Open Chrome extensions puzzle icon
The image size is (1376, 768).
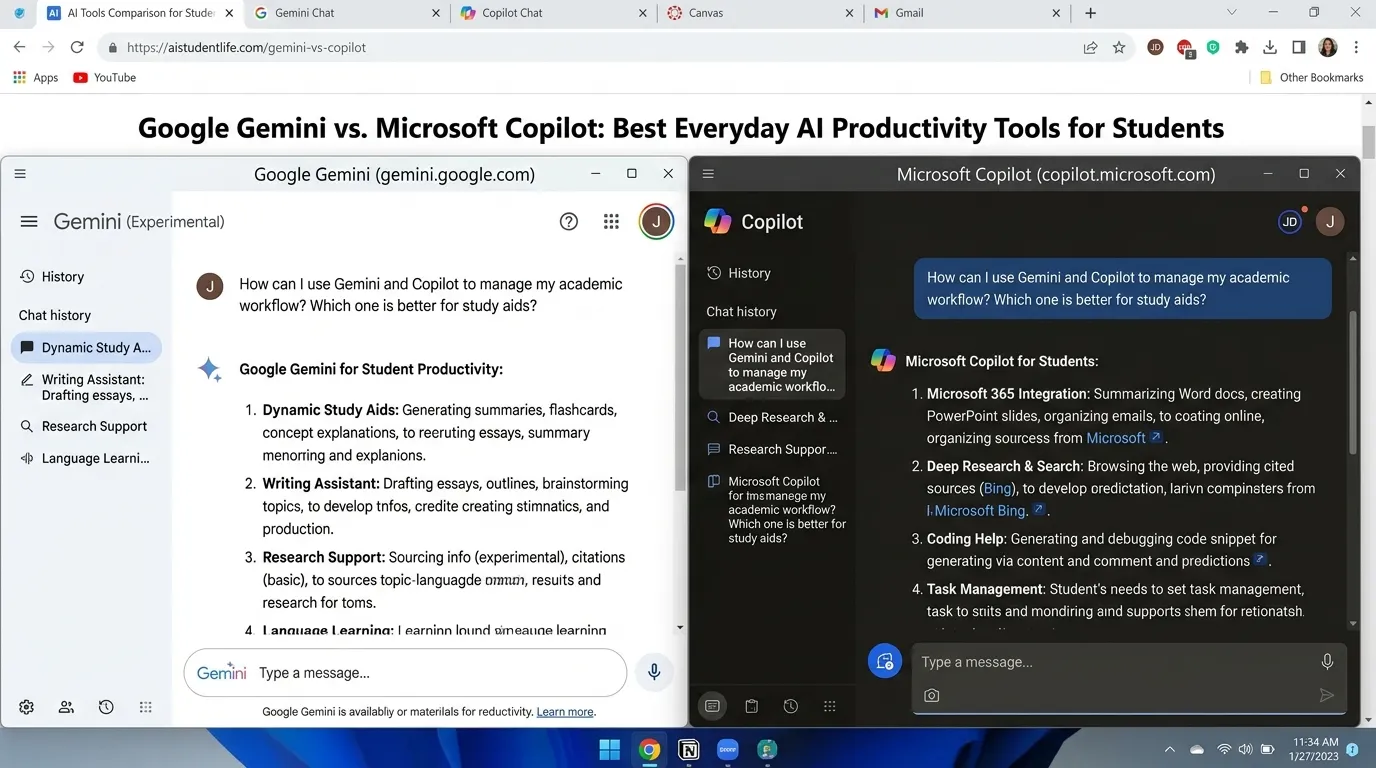point(1242,47)
